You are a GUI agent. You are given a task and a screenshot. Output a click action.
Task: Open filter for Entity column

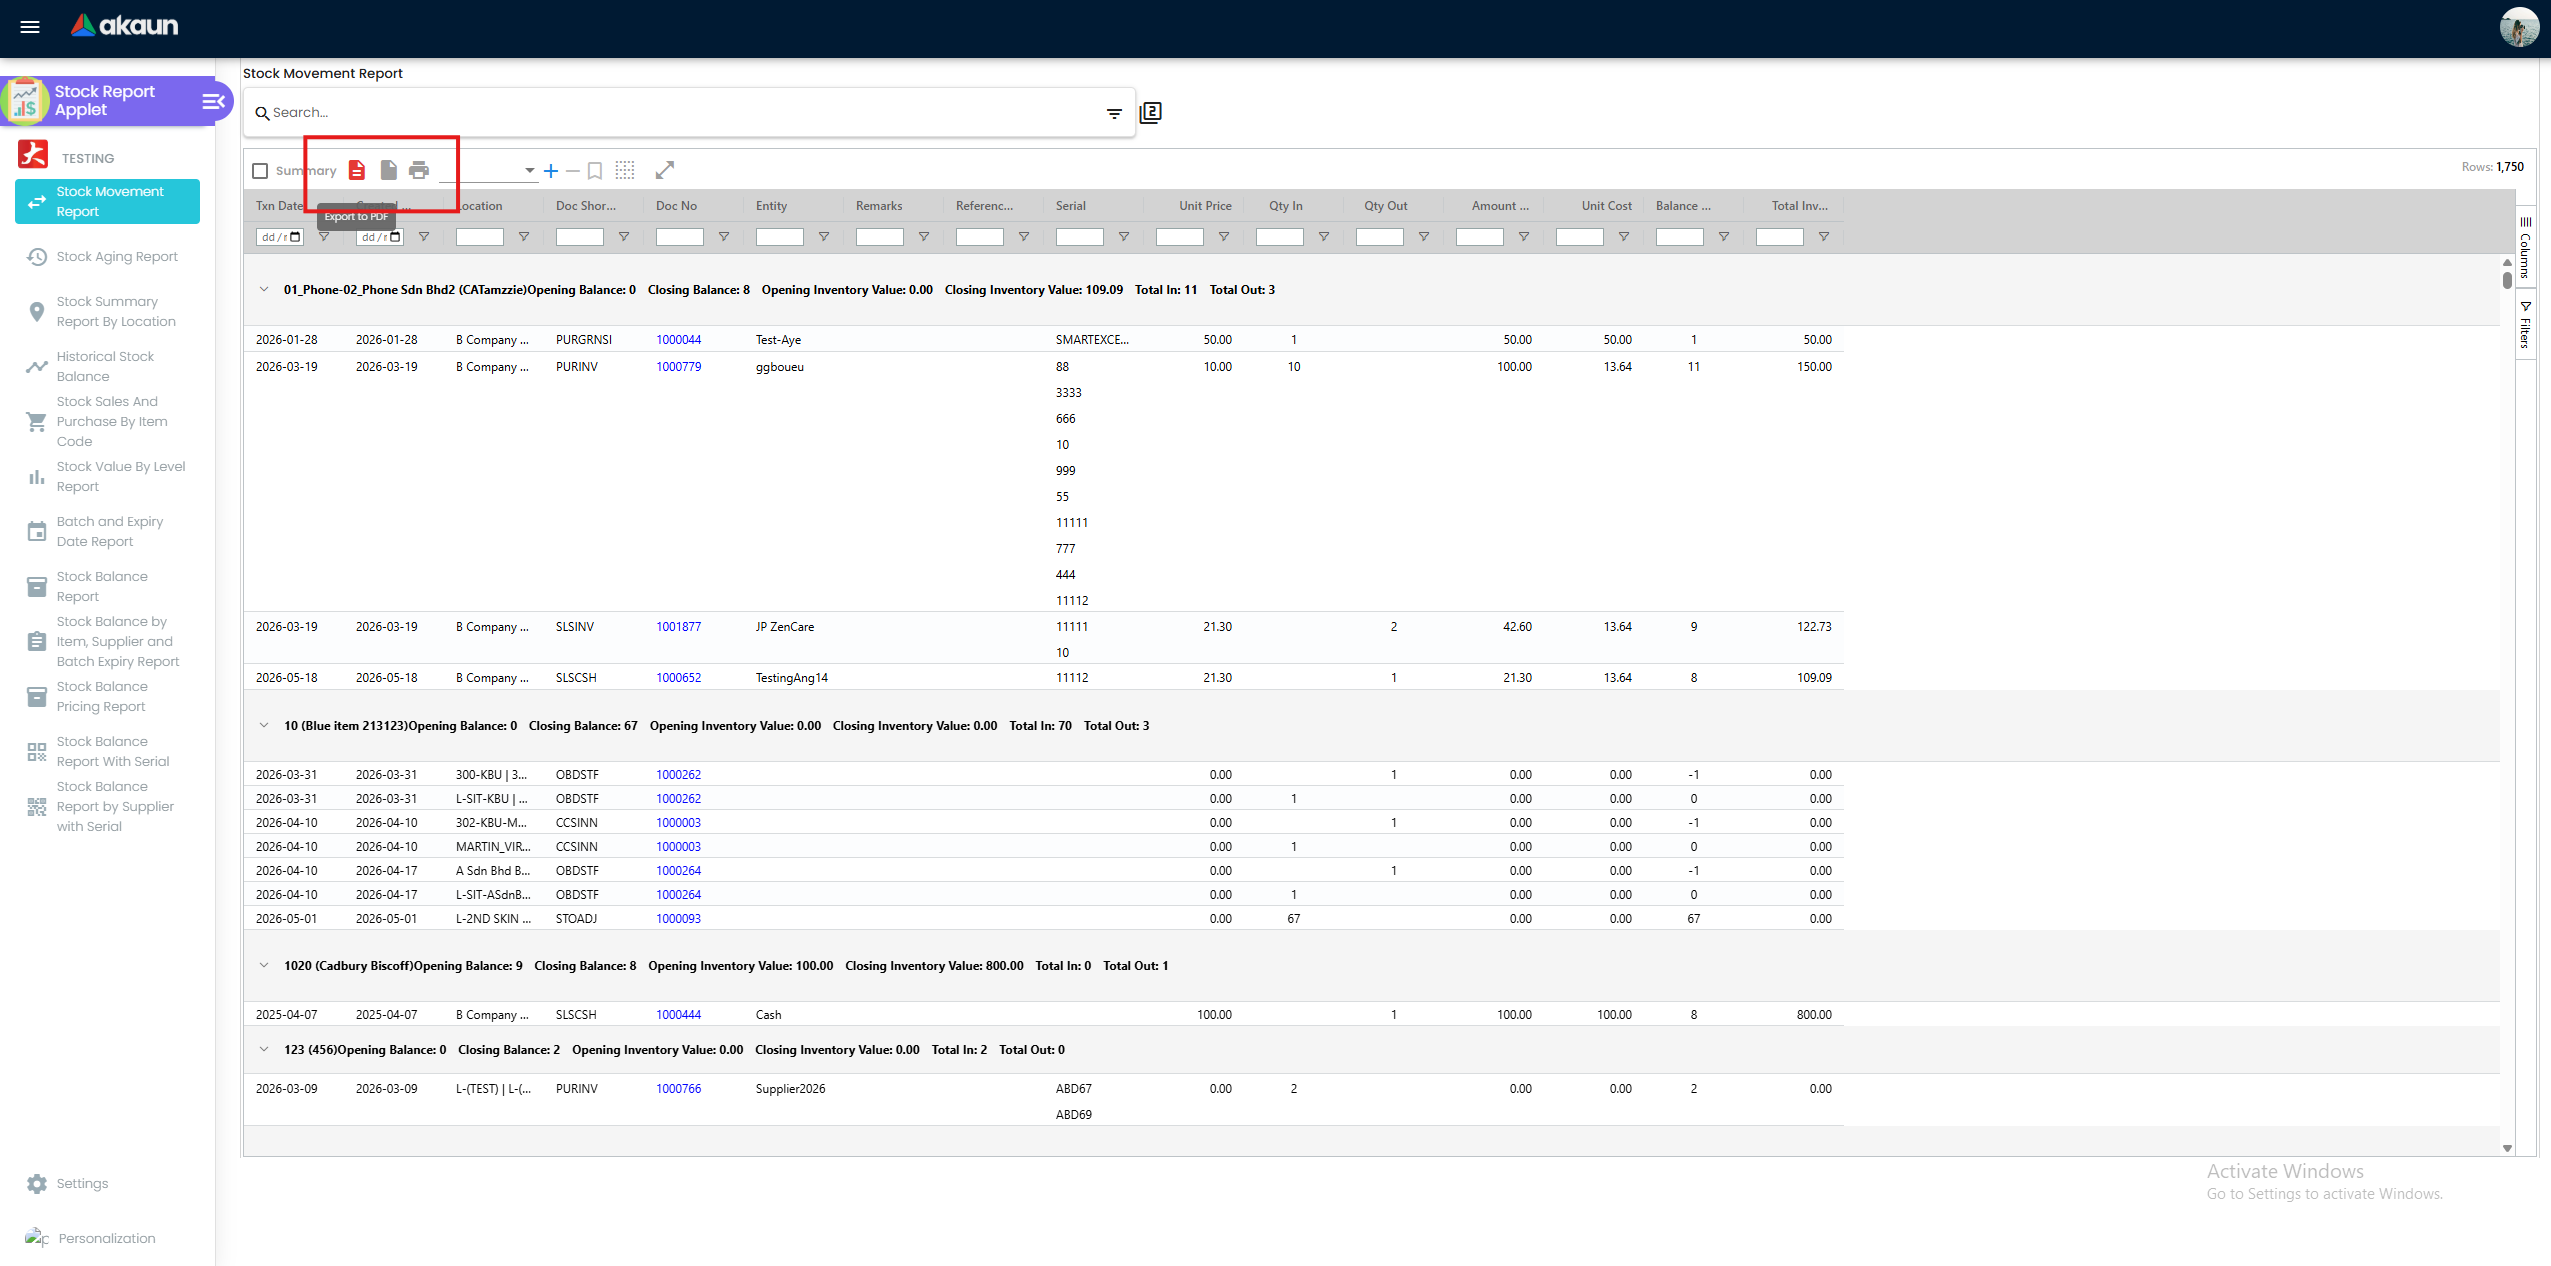click(824, 237)
